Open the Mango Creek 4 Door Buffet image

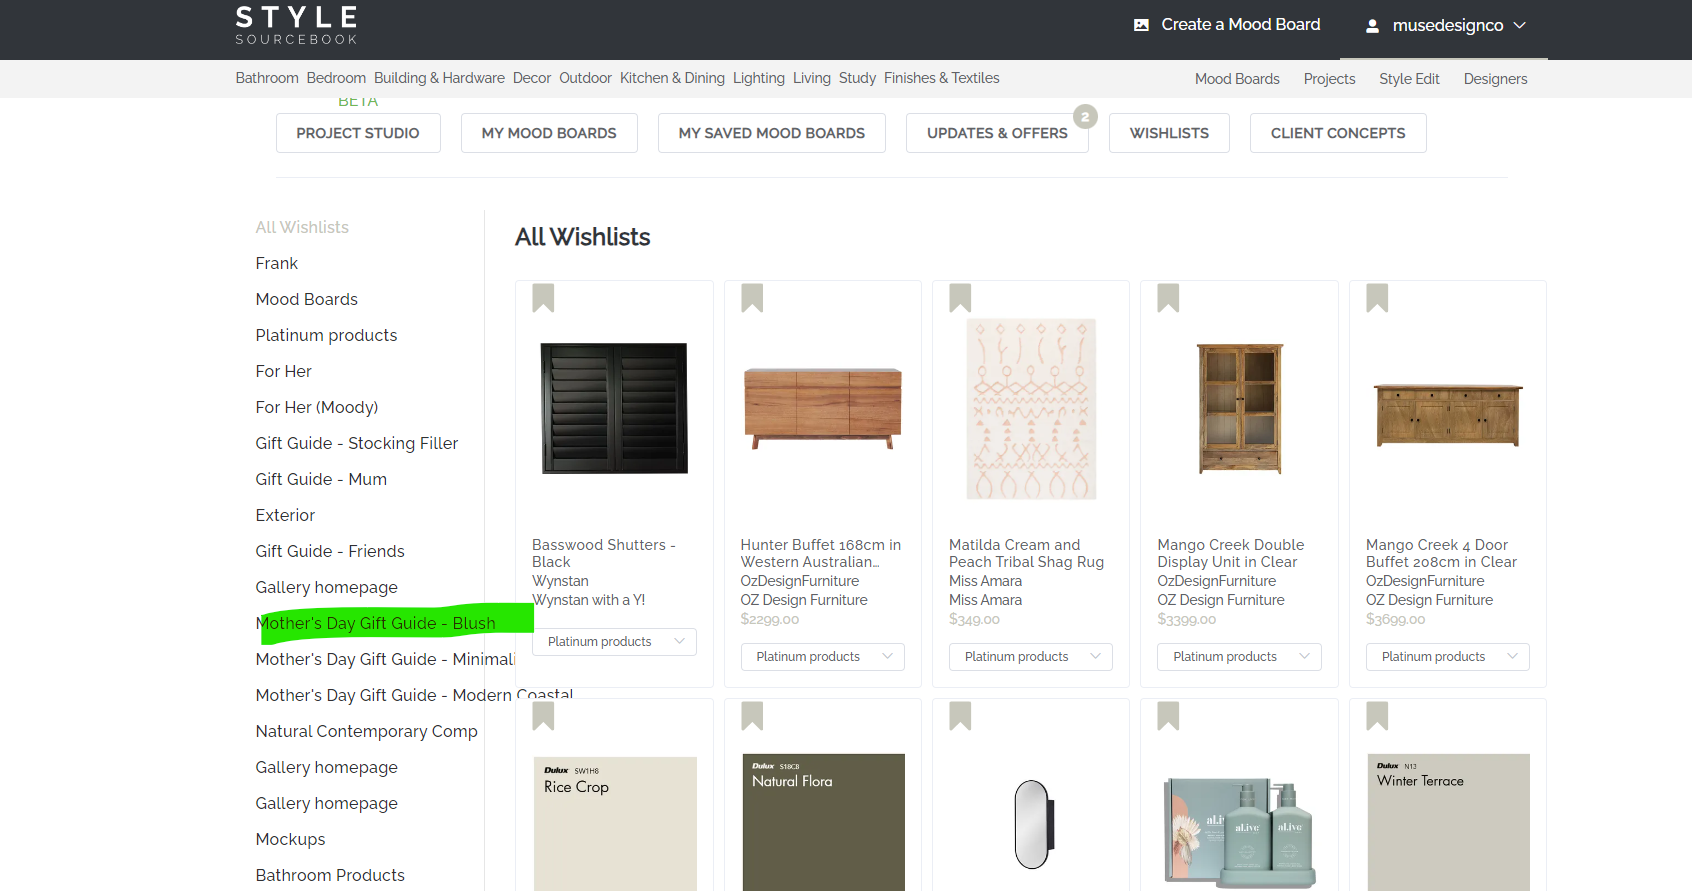1448,415
